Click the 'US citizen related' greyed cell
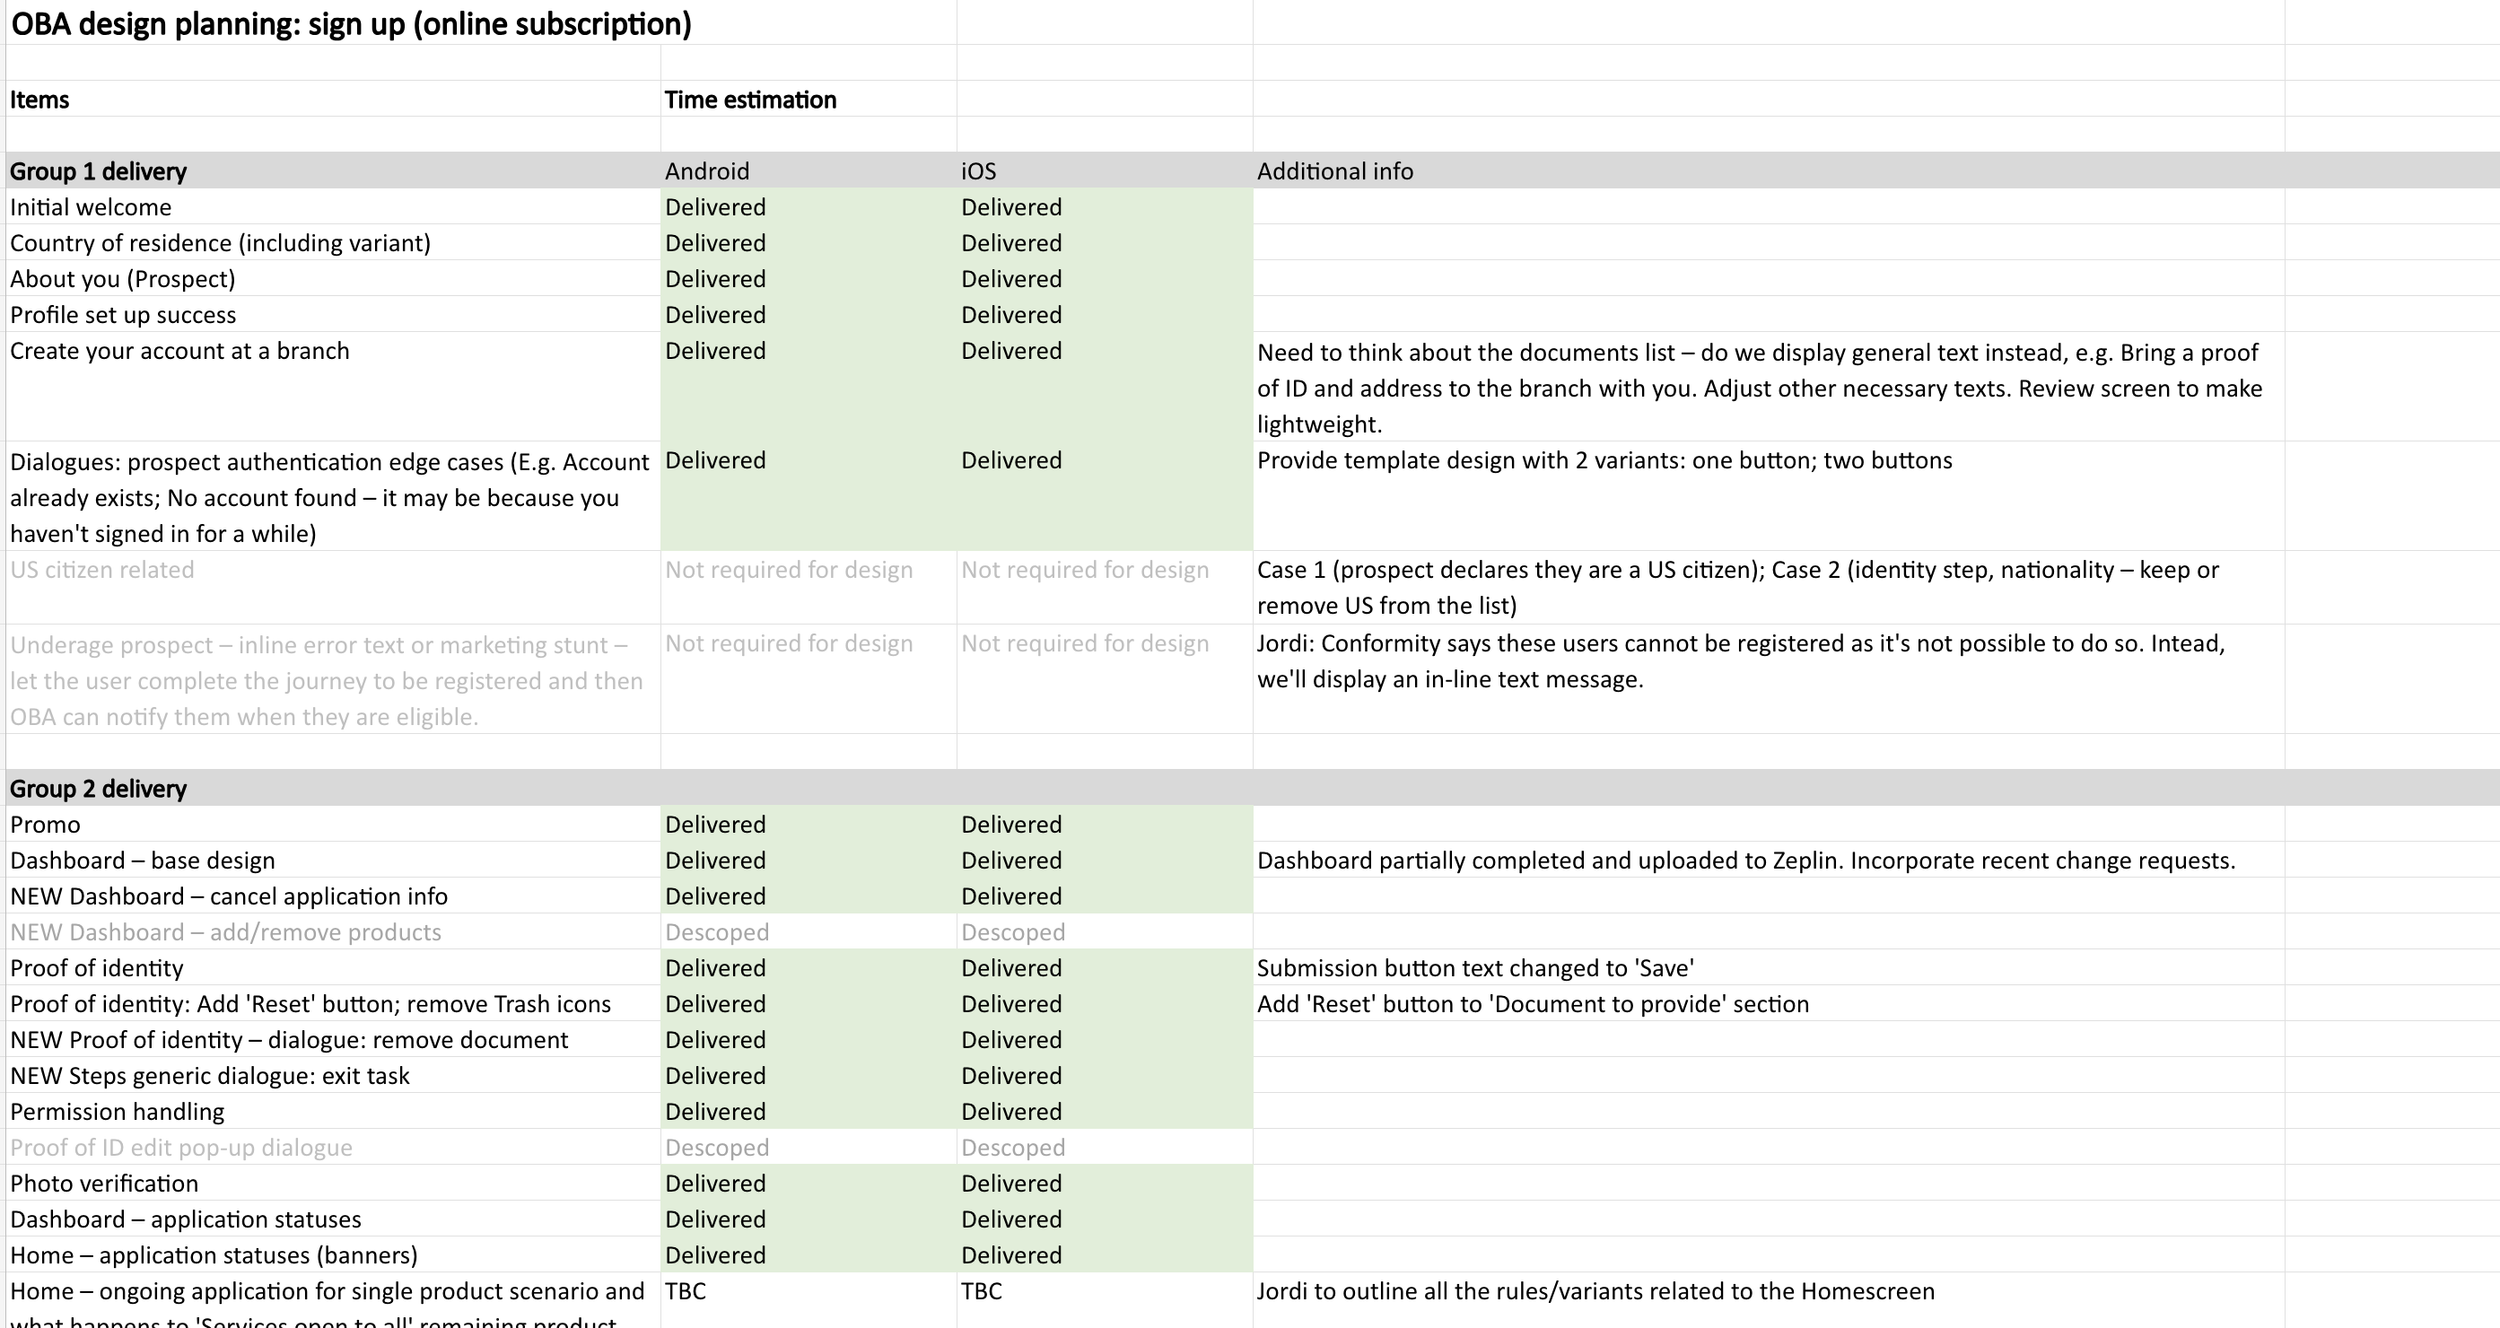The width and height of the screenshot is (2500, 1328). 102,570
